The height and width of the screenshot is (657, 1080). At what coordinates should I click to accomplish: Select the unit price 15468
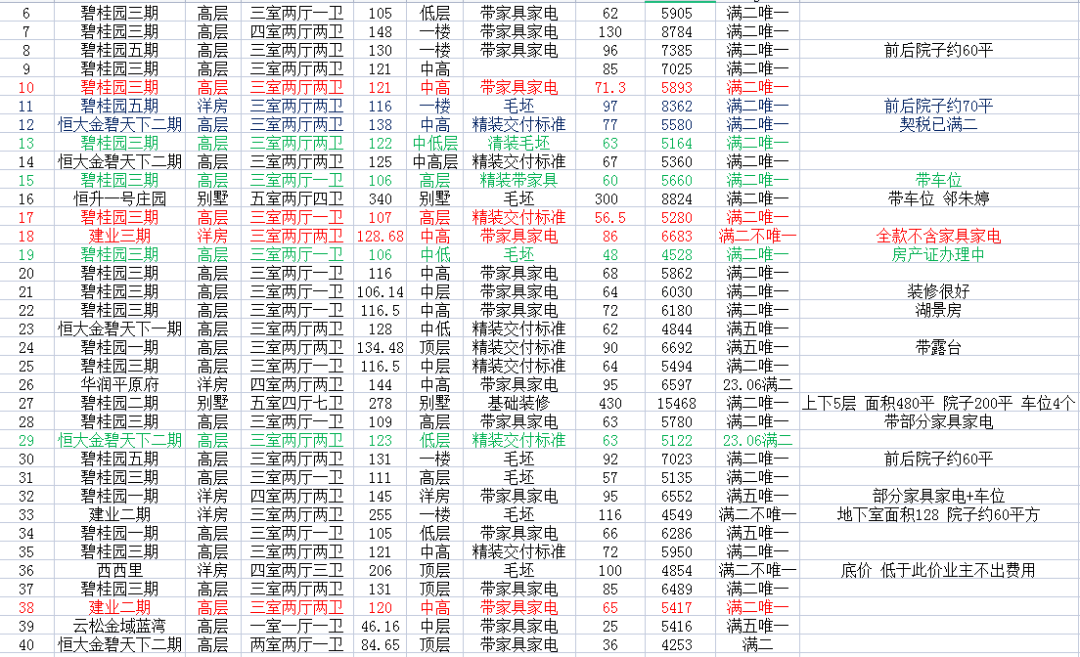pyautogui.click(x=677, y=404)
